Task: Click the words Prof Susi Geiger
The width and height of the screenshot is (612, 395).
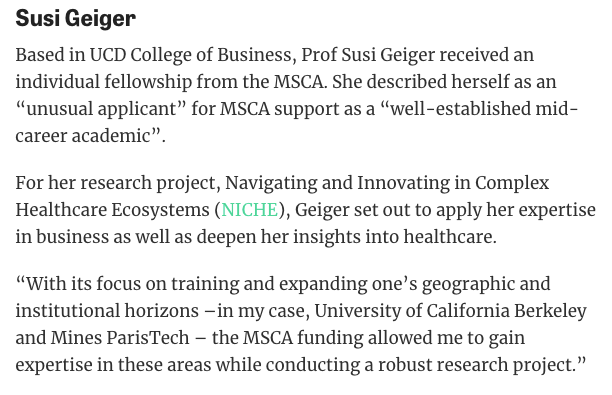Action: coord(368,55)
